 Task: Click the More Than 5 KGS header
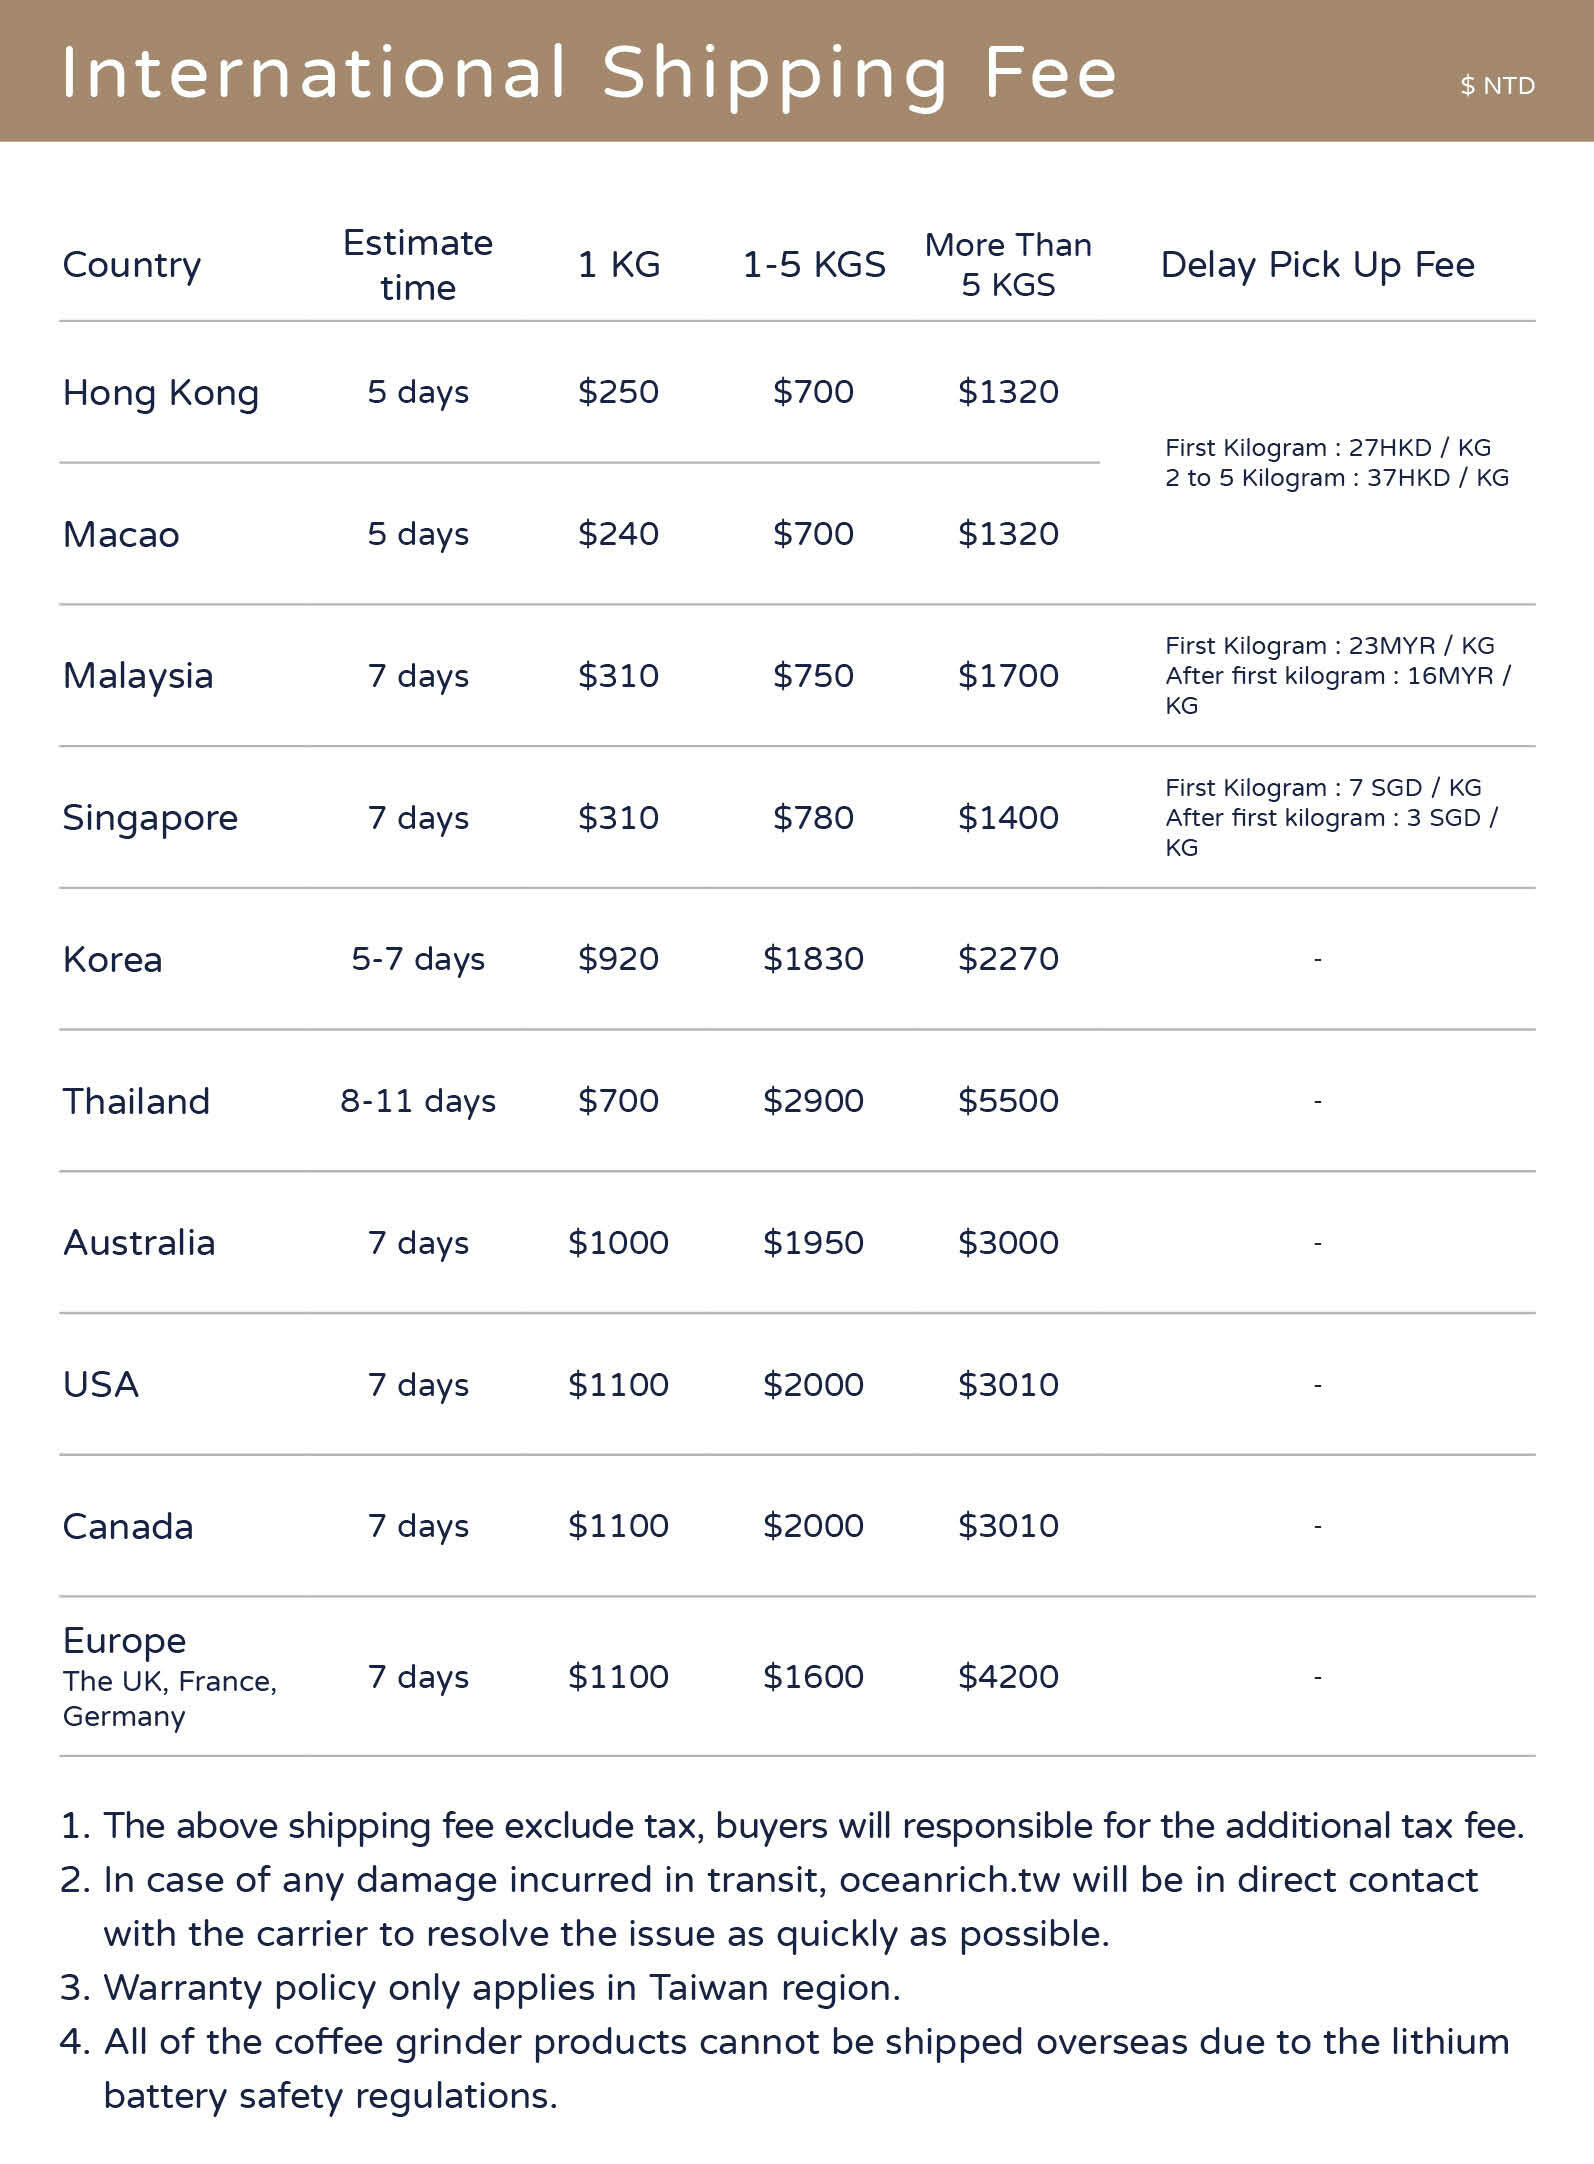click(x=1008, y=265)
